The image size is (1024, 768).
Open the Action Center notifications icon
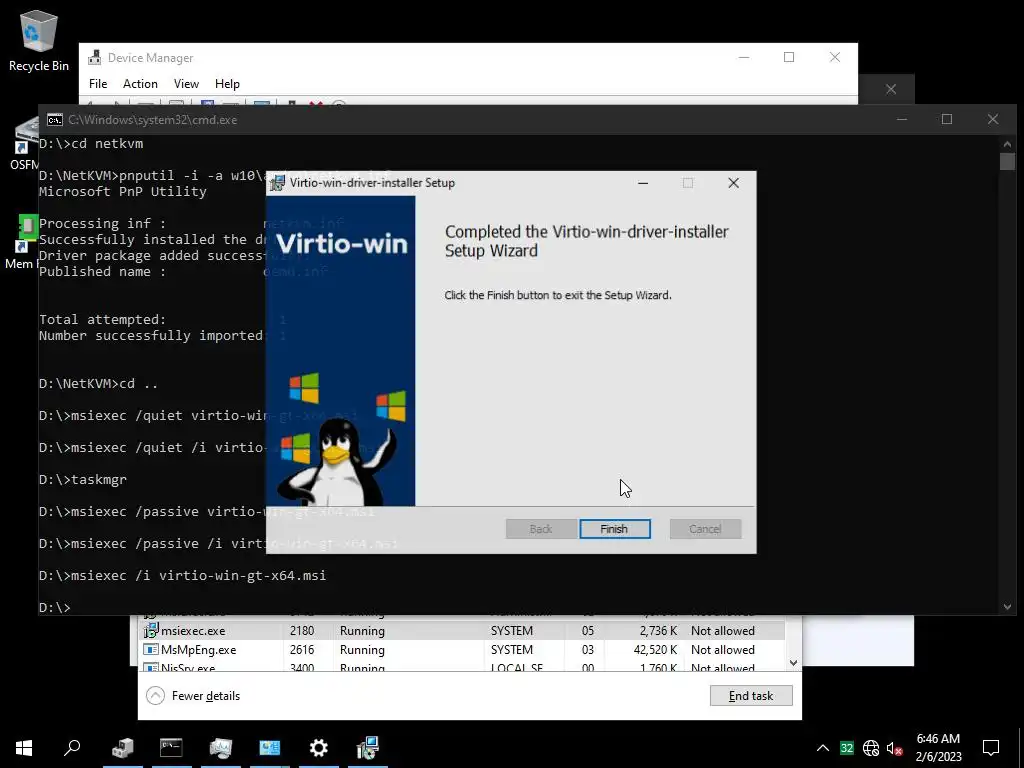coord(991,748)
